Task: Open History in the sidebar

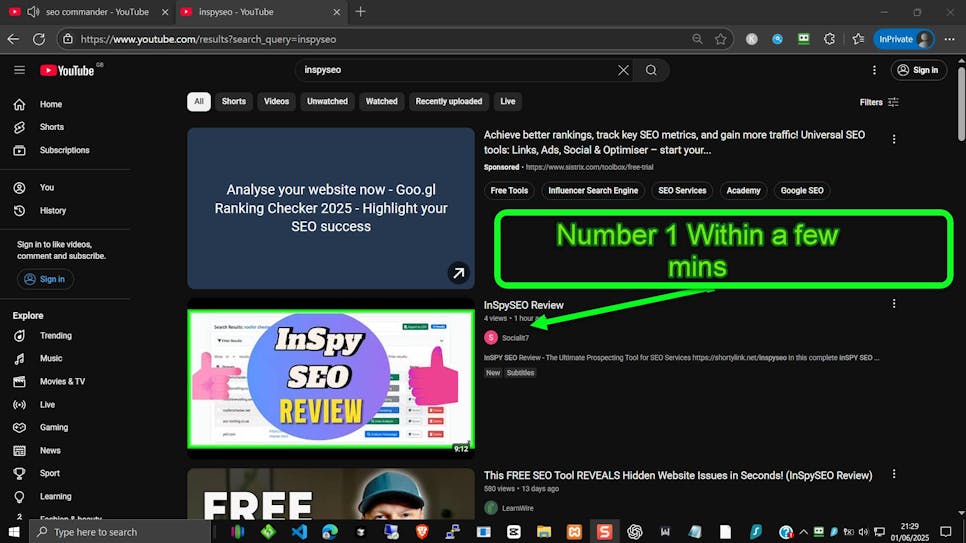Action: point(52,211)
